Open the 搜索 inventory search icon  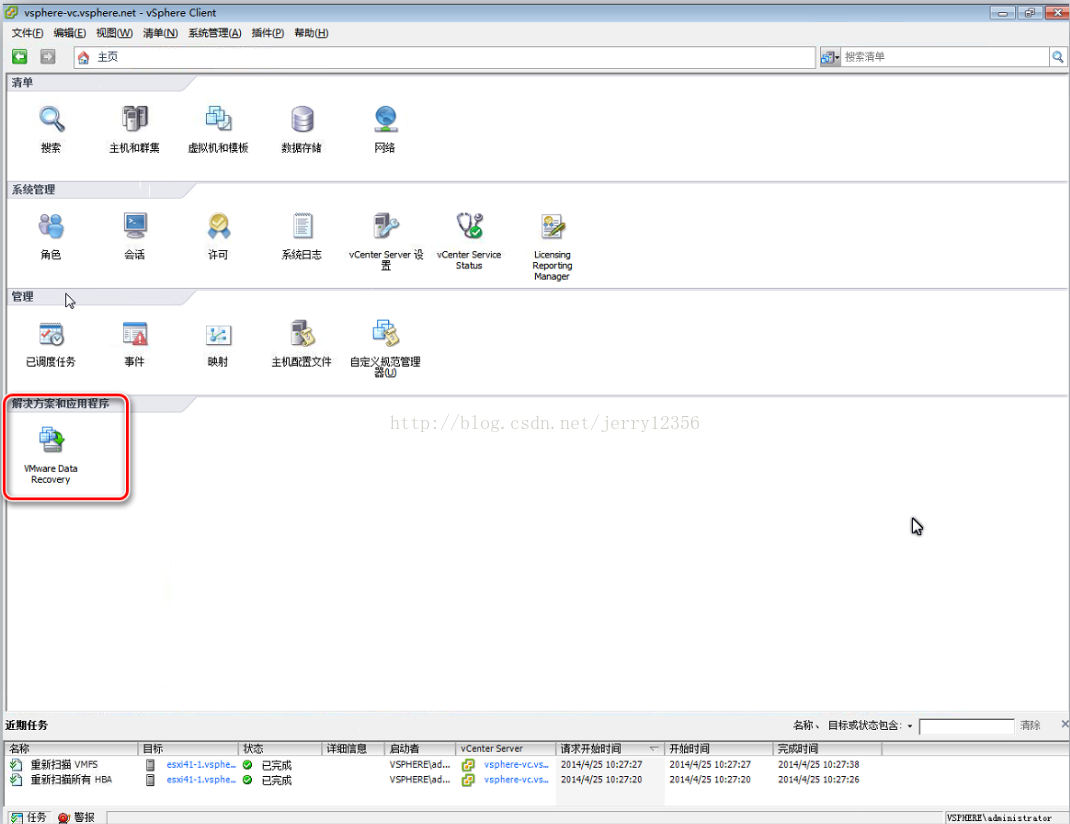51,120
